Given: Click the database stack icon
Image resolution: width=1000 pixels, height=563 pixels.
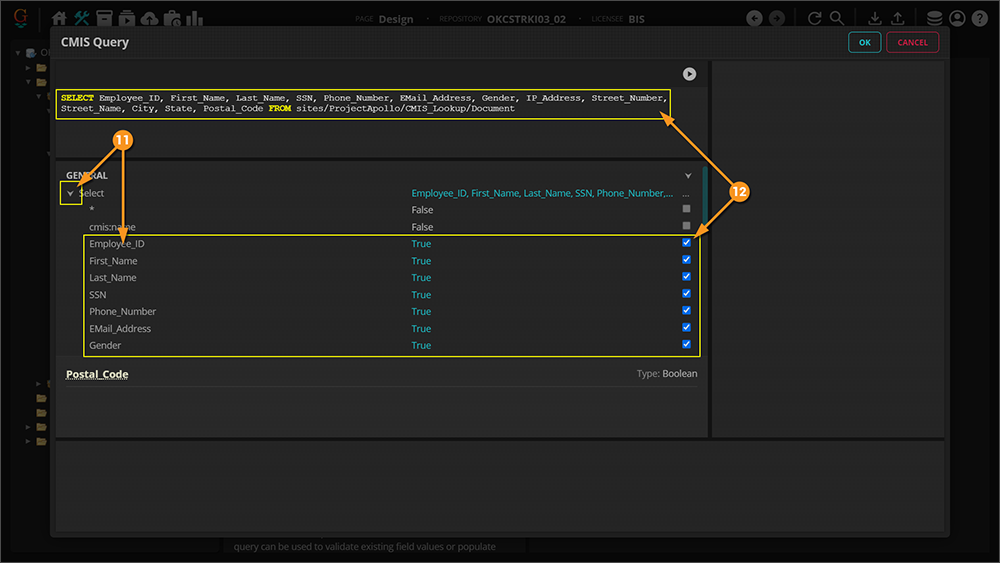Looking at the screenshot, I should click(x=934, y=19).
